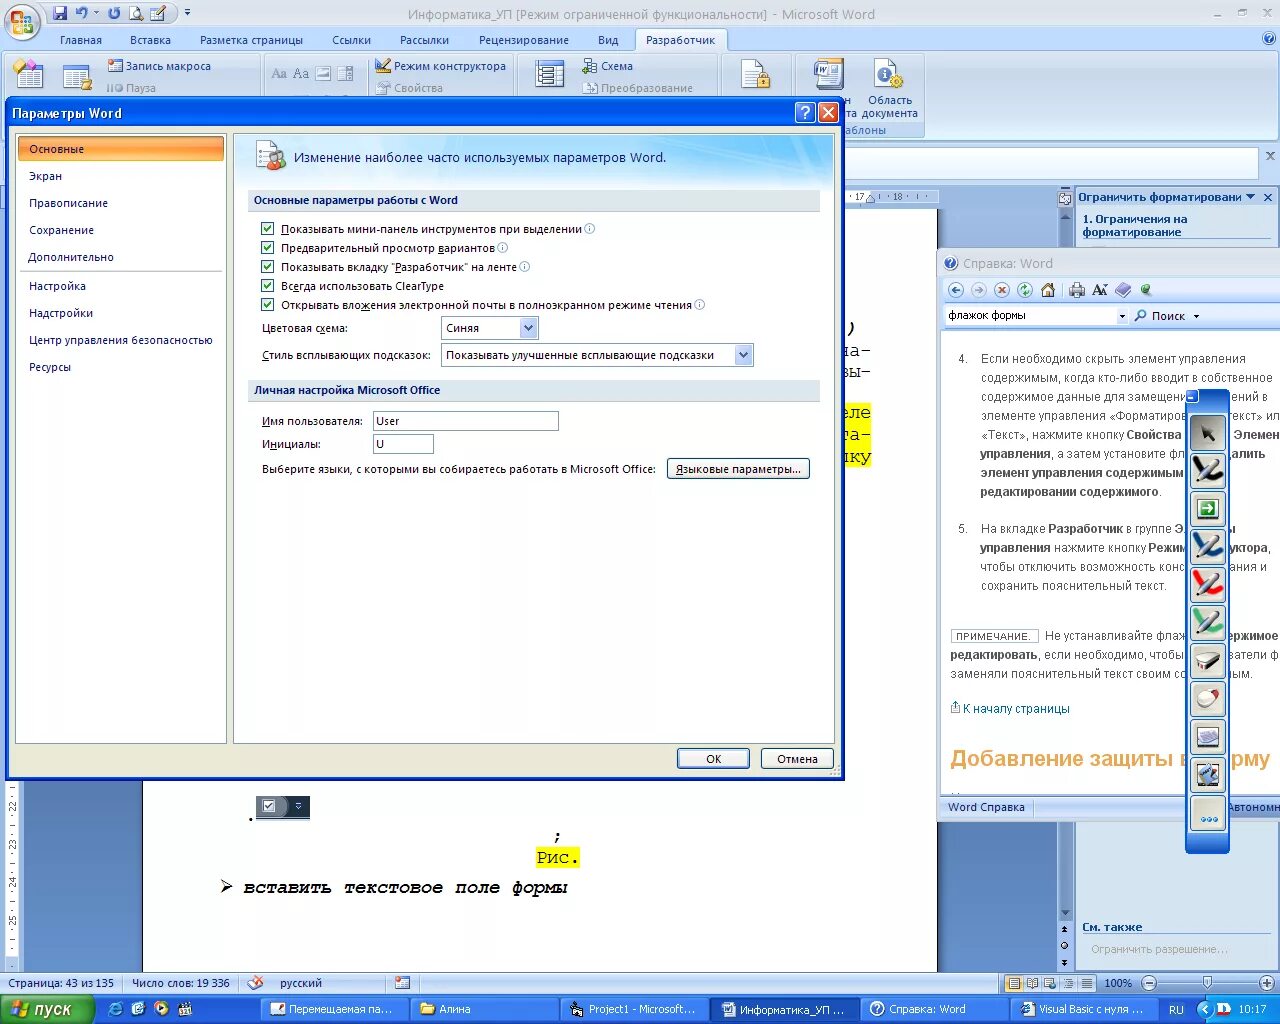Change font size in Word Help toolbar
This screenshot has height=1024, width=1280.
[x=1100, y=290]
